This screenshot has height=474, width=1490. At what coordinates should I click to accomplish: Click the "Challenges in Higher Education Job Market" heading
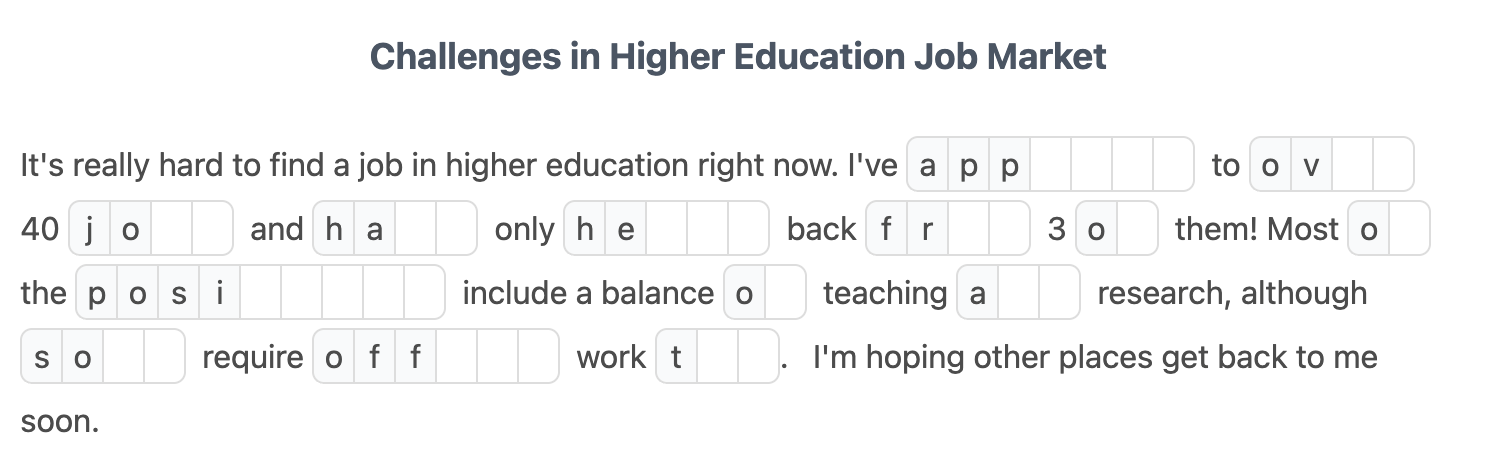738,57
